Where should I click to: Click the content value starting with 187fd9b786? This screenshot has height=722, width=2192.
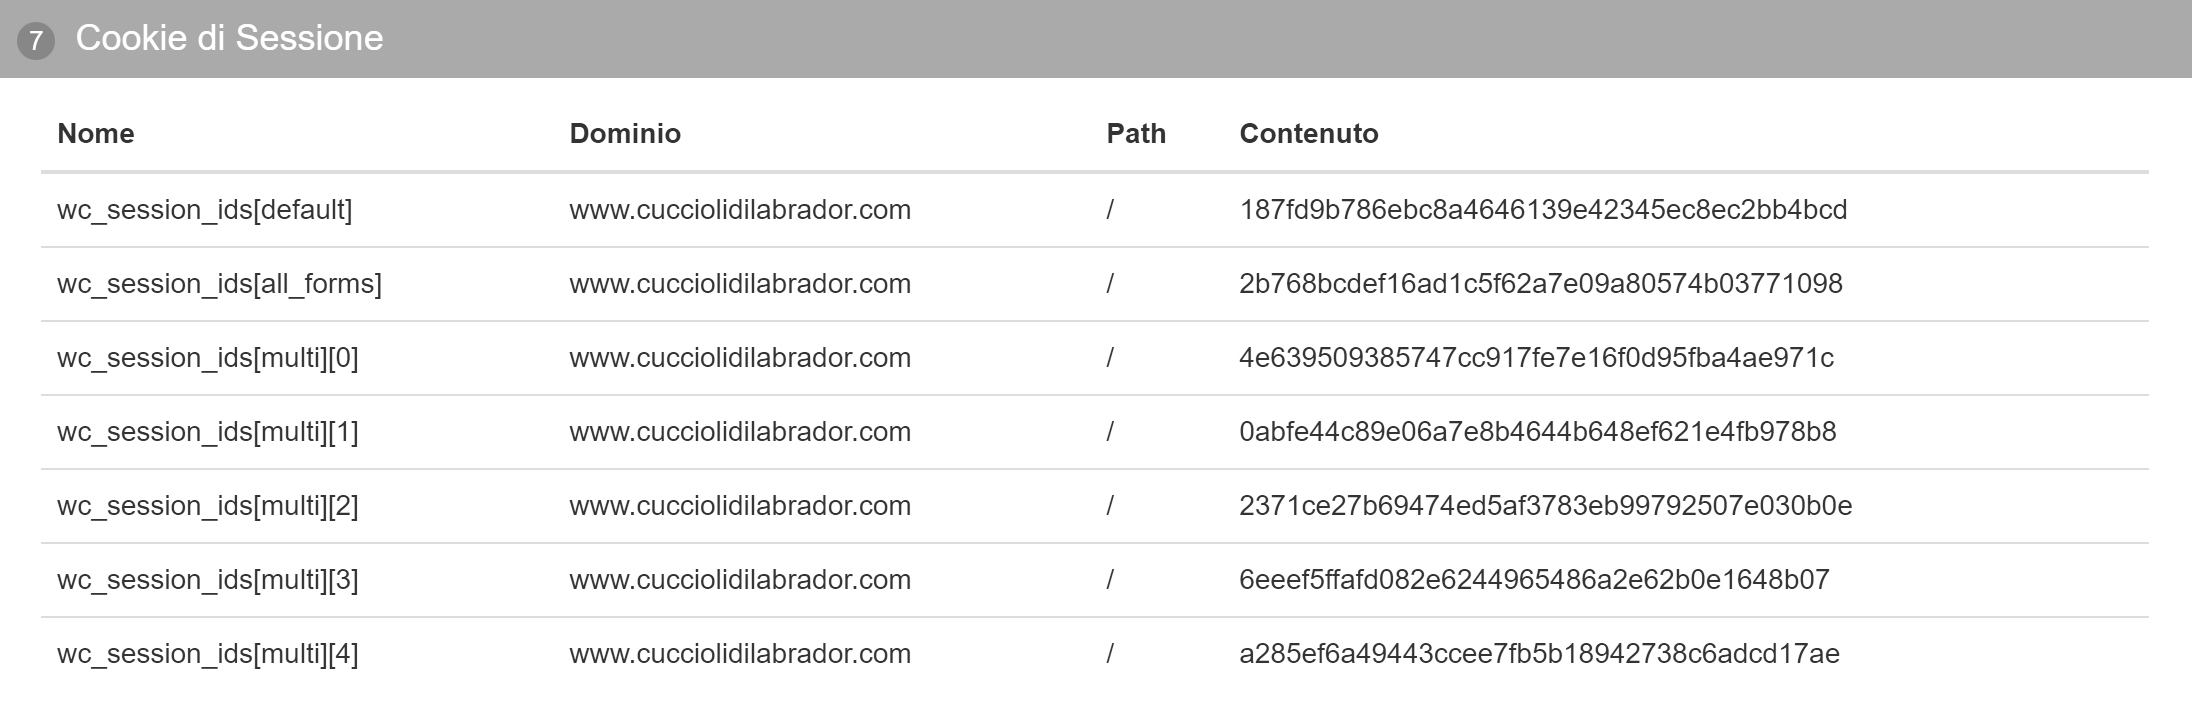point(1543,210)
